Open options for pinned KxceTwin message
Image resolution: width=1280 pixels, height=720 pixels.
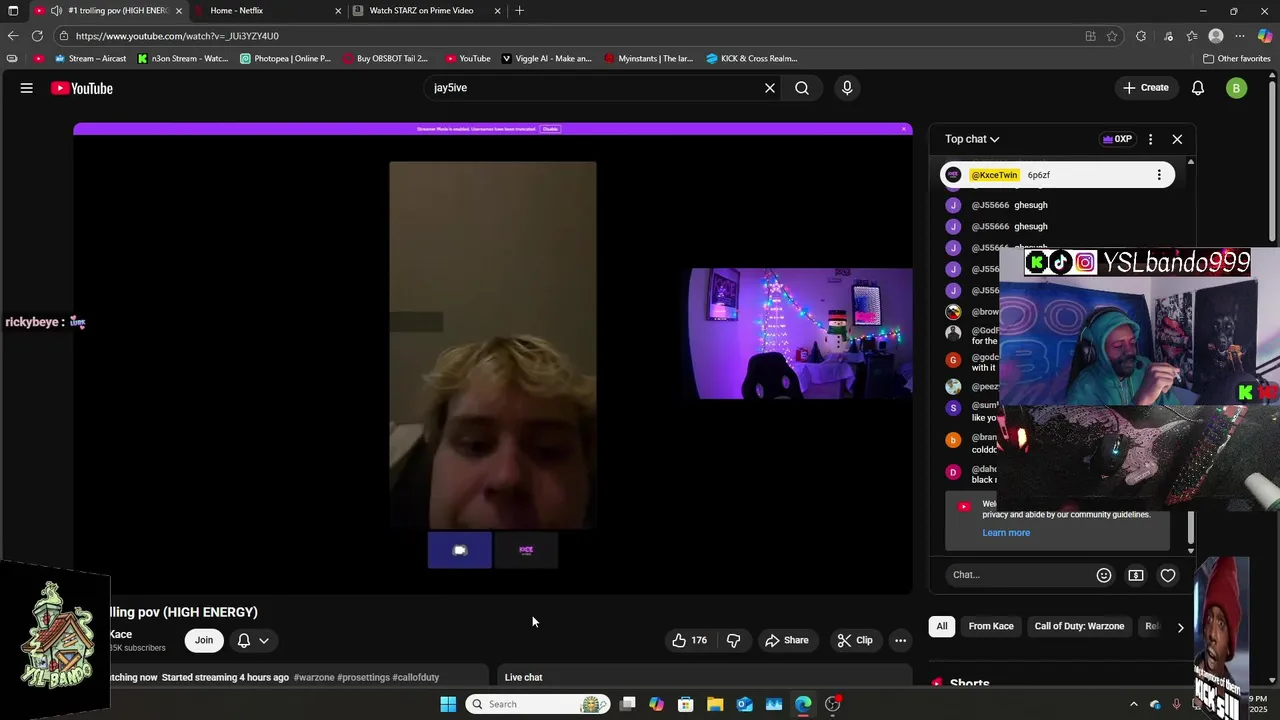1159,175
